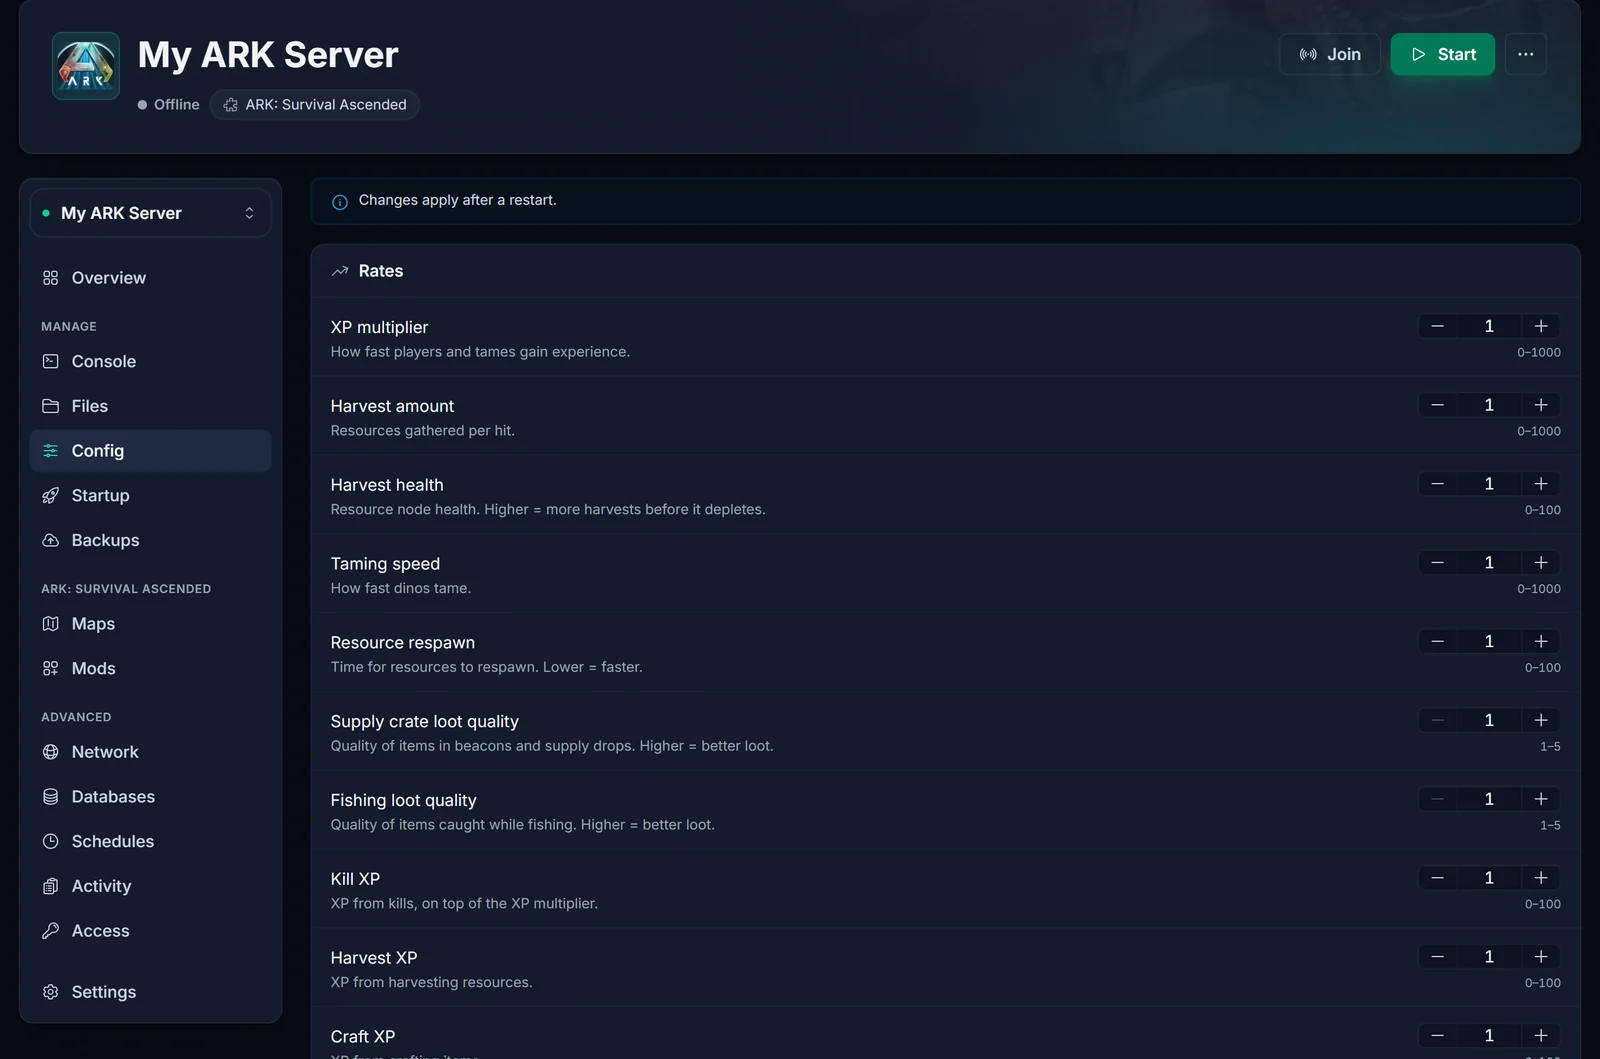This screenshot has height=1059, width=1600.
Task: Open the Mods page
Action: [150, 668]
